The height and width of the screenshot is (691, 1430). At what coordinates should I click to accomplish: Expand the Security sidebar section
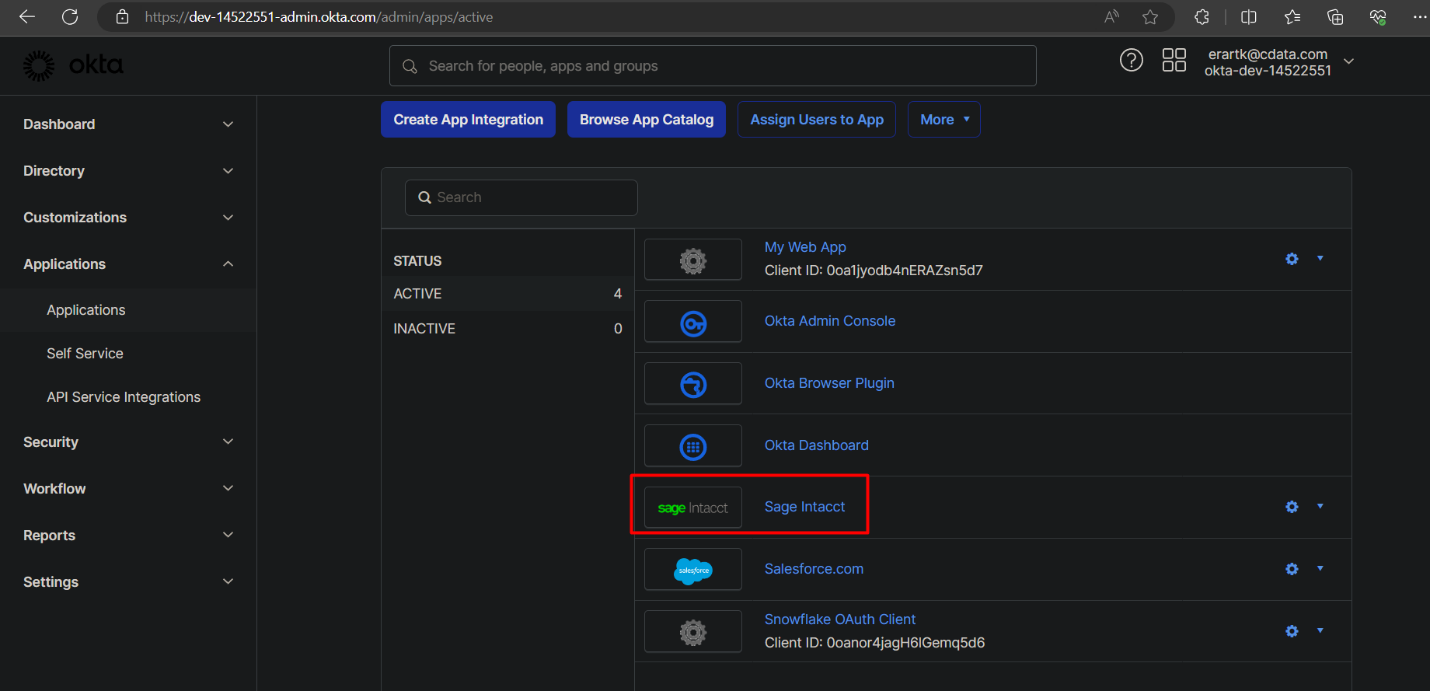click(128, 442)
